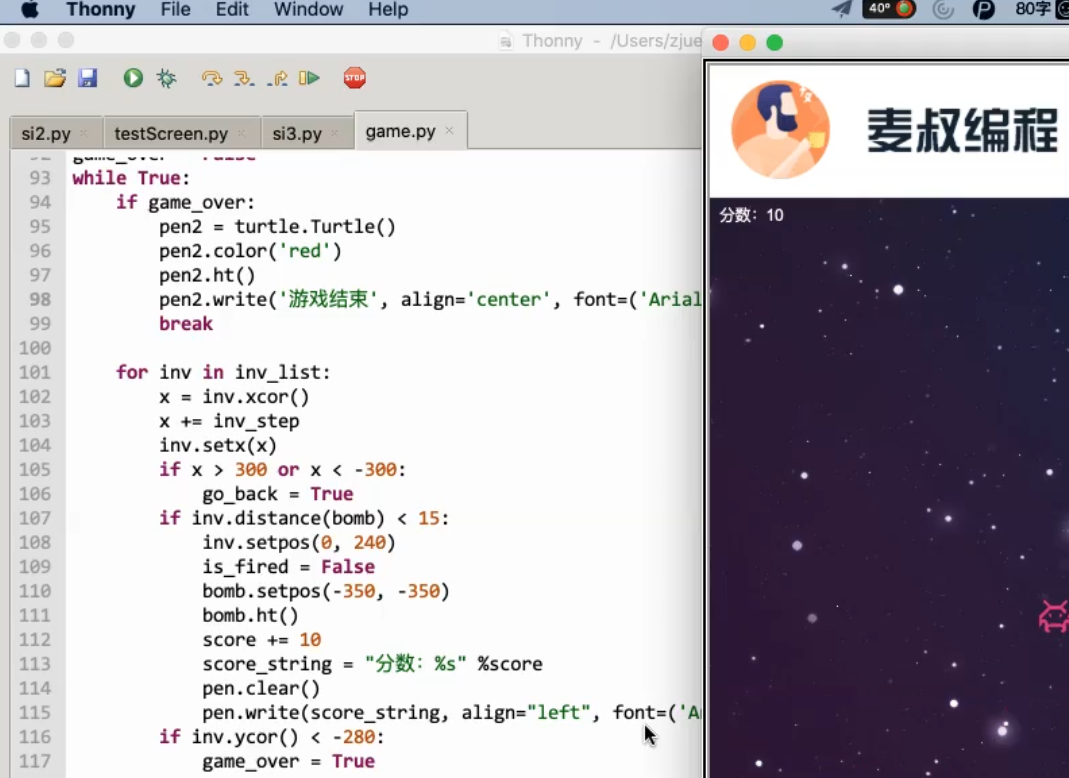Viewport: 1069px width, 778px height.
Task: Click "pen2.color('red')" code line
Action: point(250,252)
